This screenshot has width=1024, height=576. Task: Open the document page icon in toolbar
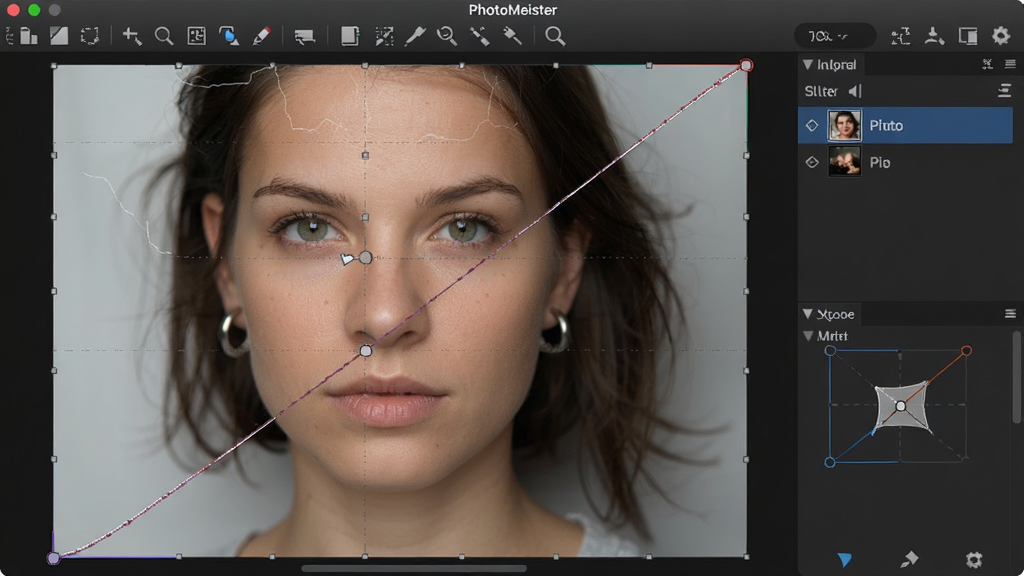click(350, 36)
